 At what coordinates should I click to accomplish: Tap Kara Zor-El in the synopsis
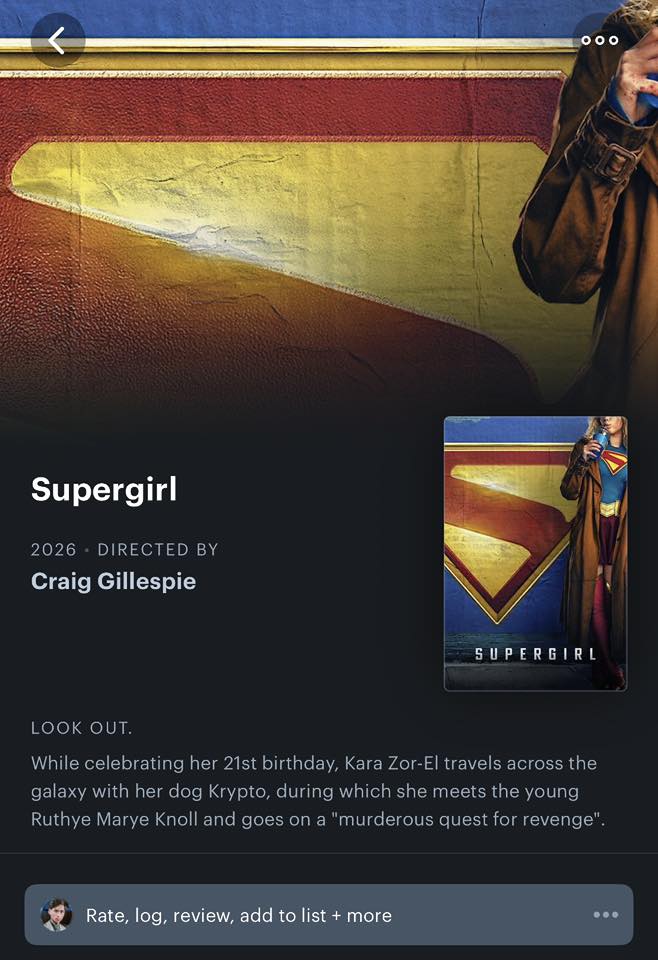click(x=392, y=763)
